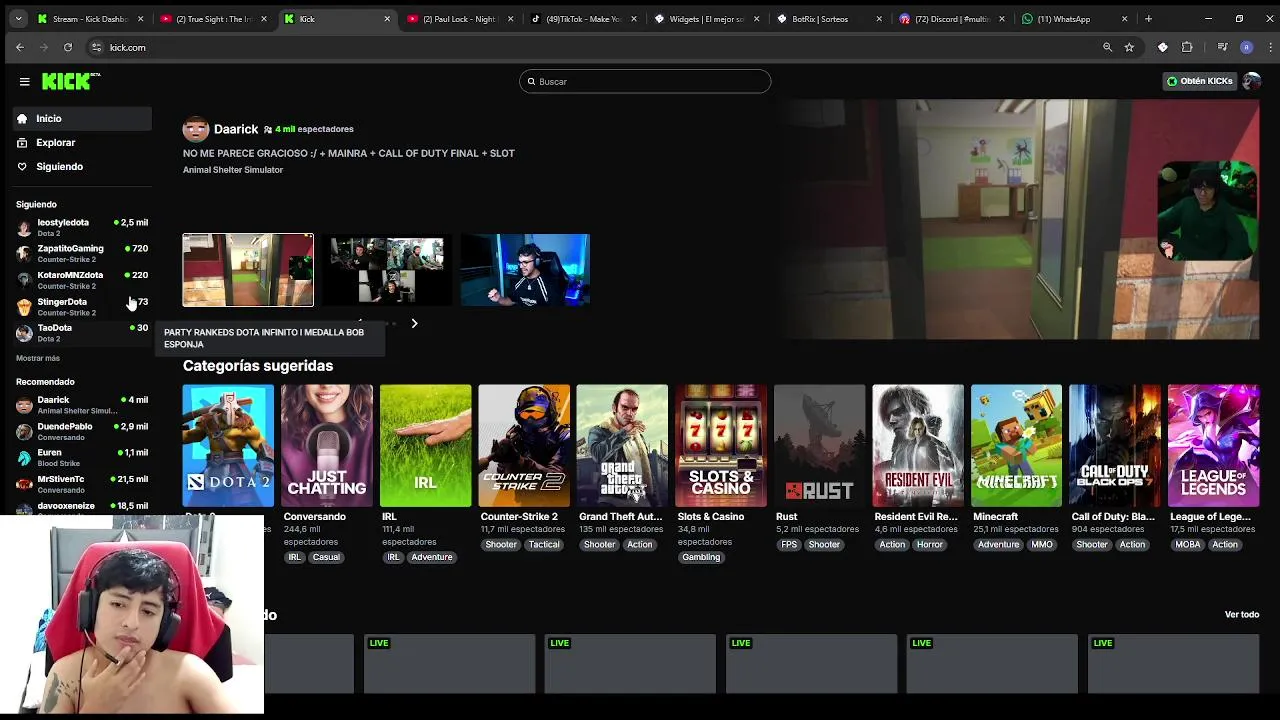
Task: Select the second featured stream thumbnail
Action: 387,270
